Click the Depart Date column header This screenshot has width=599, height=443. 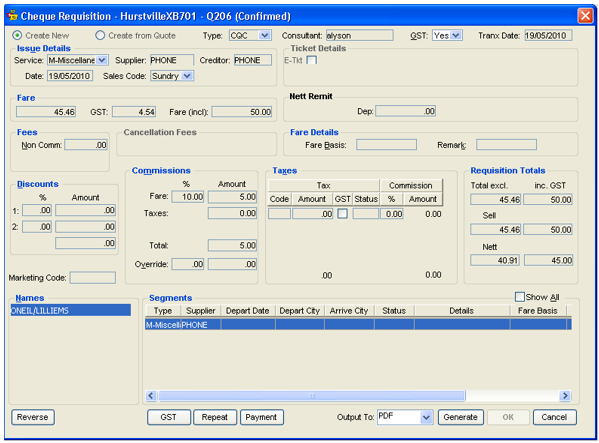248,310
